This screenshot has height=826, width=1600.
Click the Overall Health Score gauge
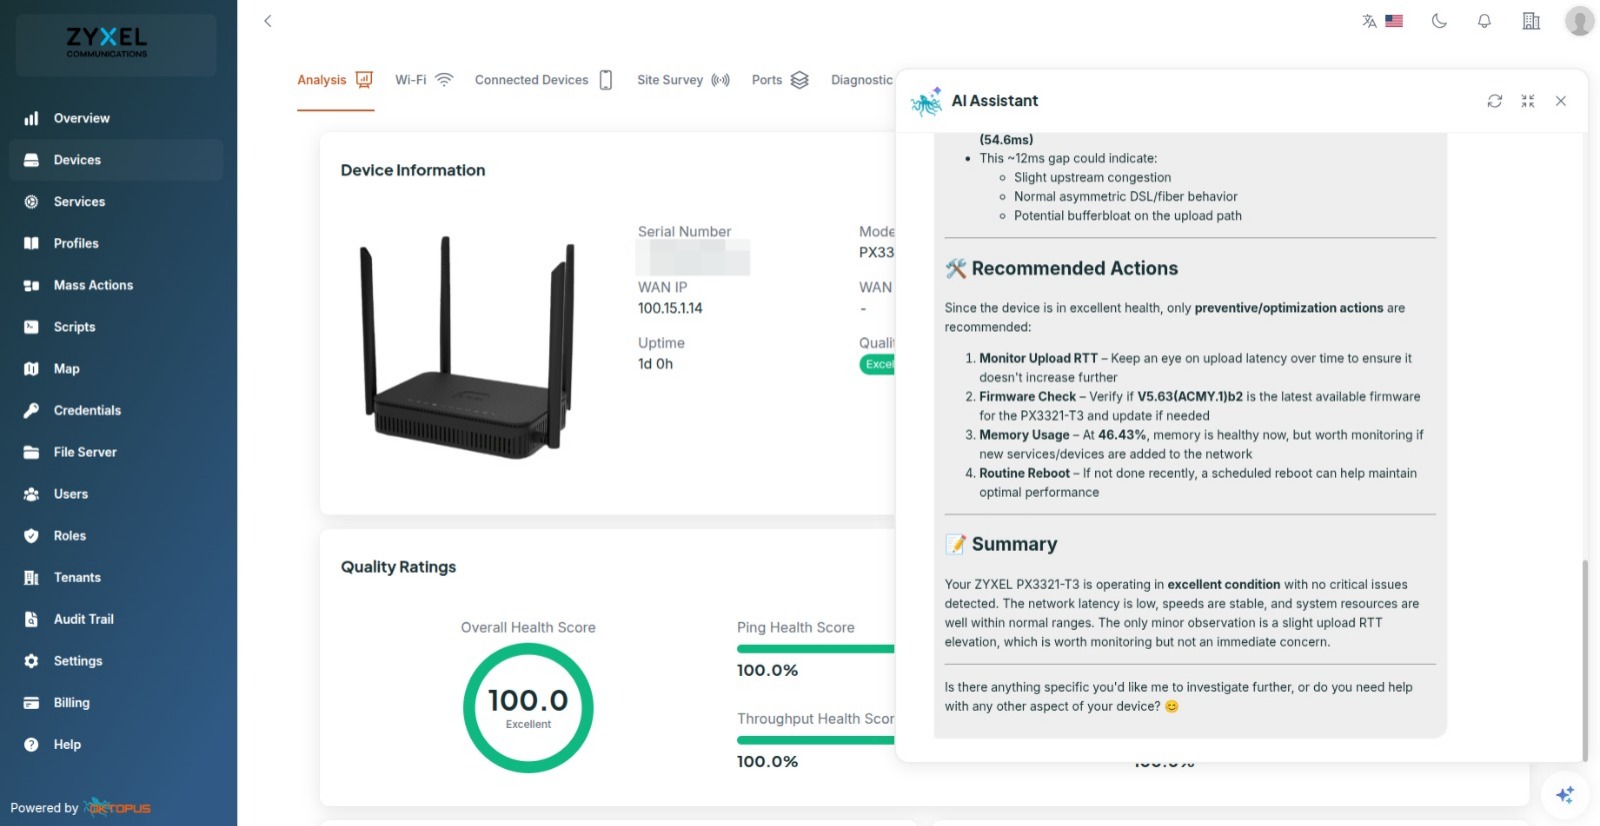click(528, 708)
